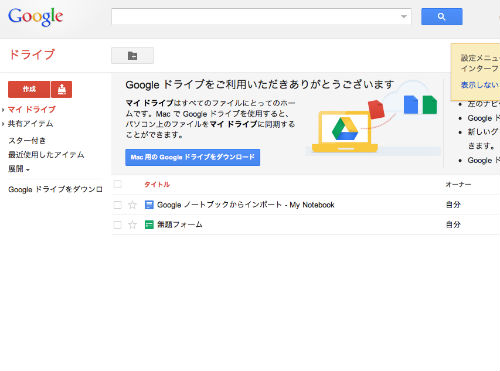Image resolution: width=500 pixels, height=371 pixels.
Task: Click the Drive logo laptop illustration
Action: point(345,132)
